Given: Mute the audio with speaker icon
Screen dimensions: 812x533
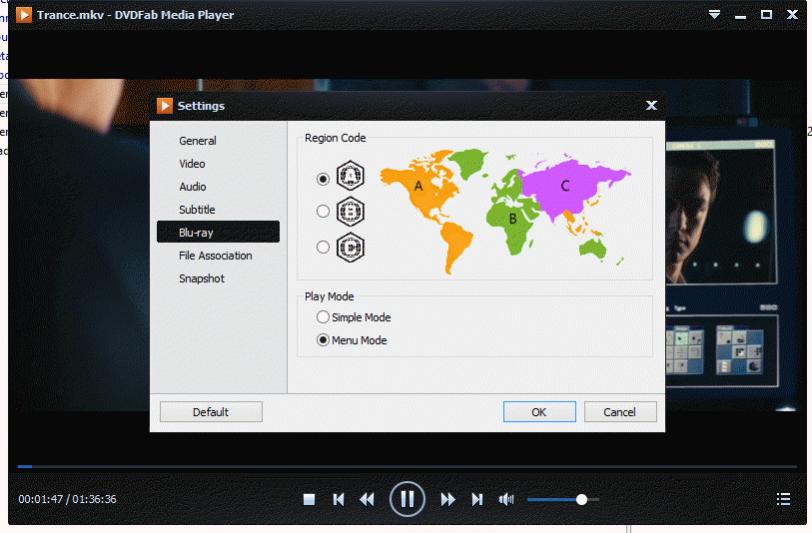Looking at the screenshot, I should (x=506, y=499).
